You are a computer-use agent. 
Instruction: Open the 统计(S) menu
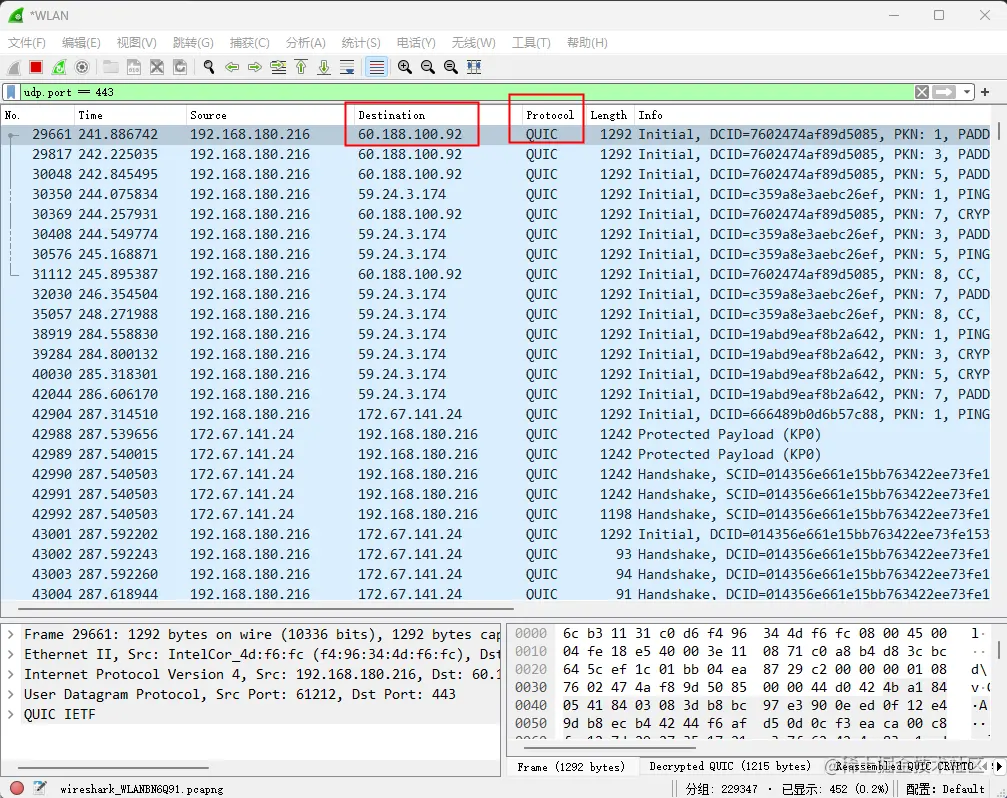click(361, 42)
